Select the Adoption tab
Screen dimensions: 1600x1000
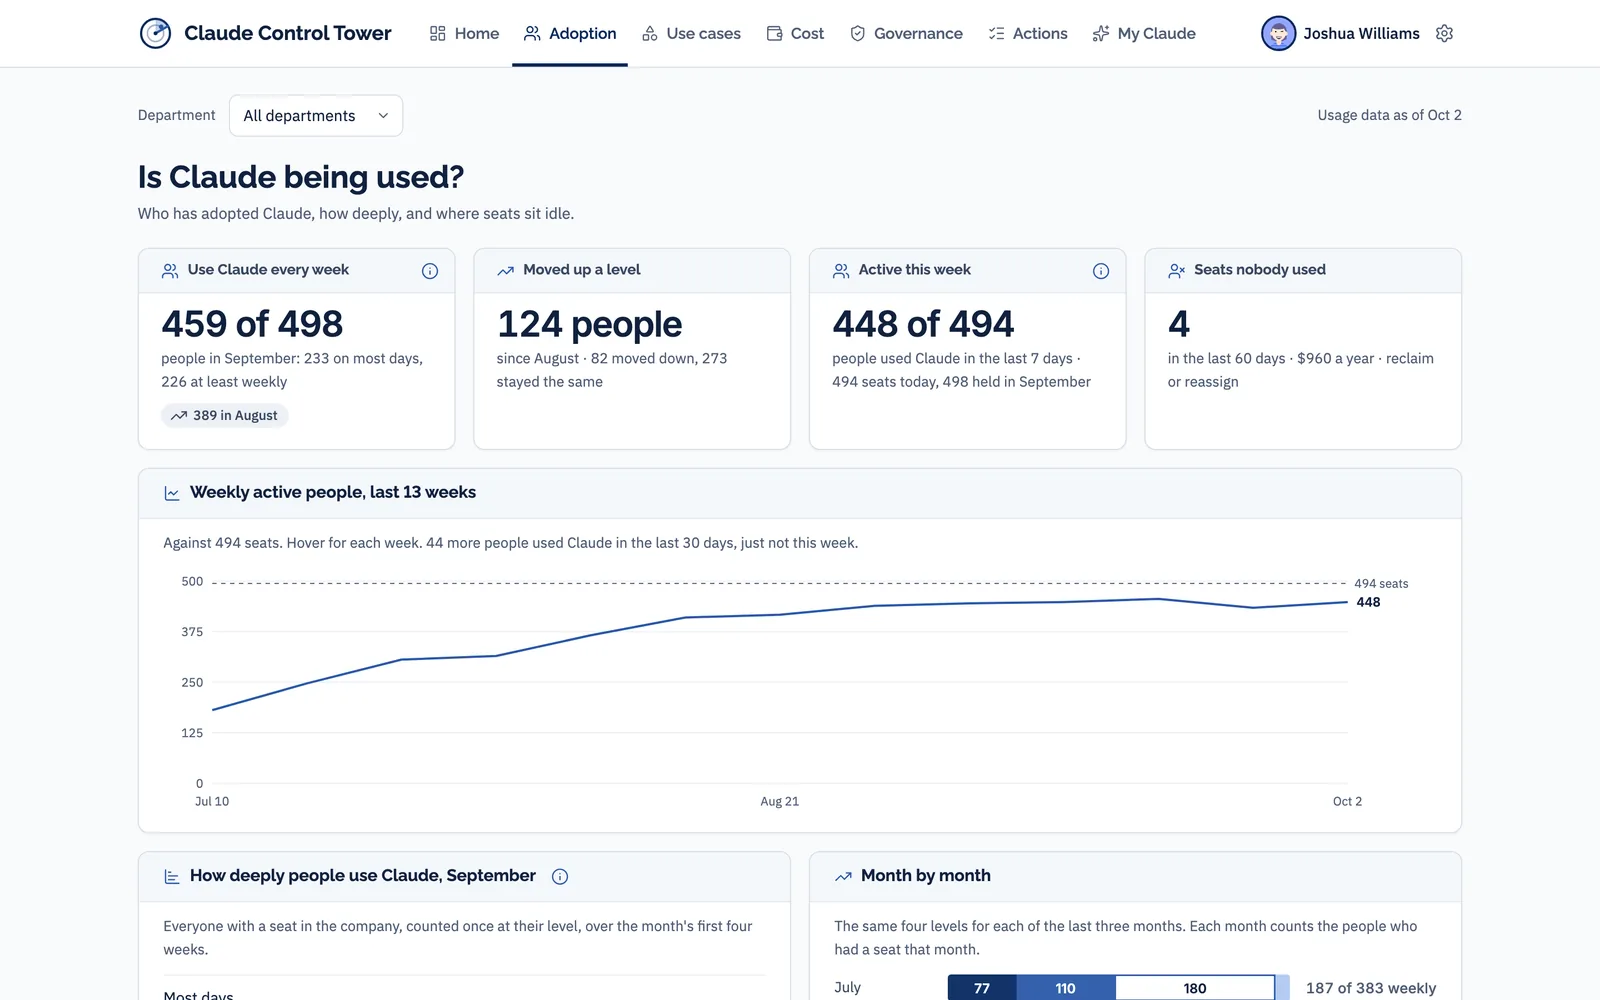[x=570, y=33]
